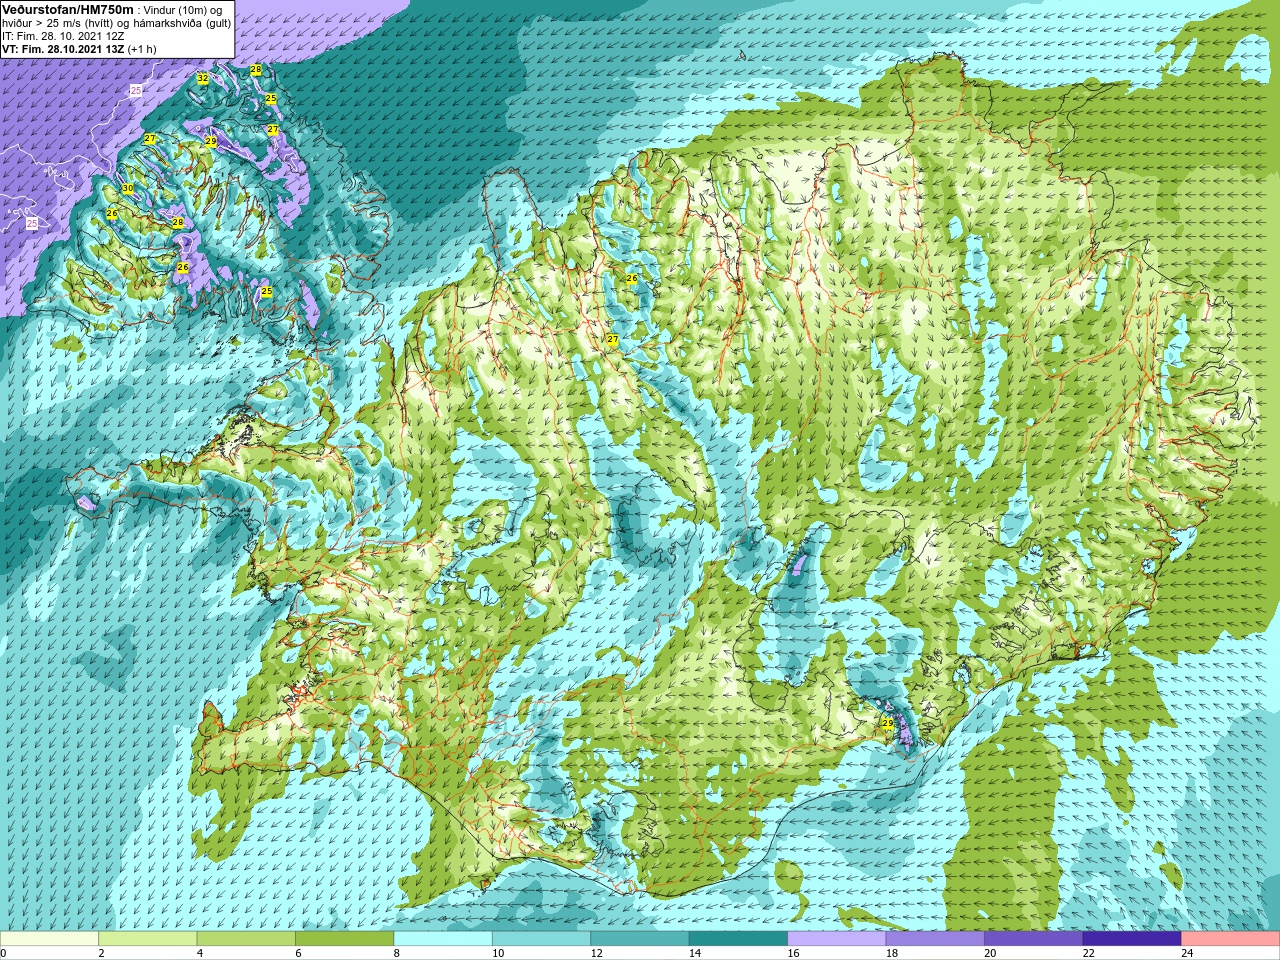Click the 10–12 m/s turquoise legend swatch

pyautogui.click(x=541, y=939)
